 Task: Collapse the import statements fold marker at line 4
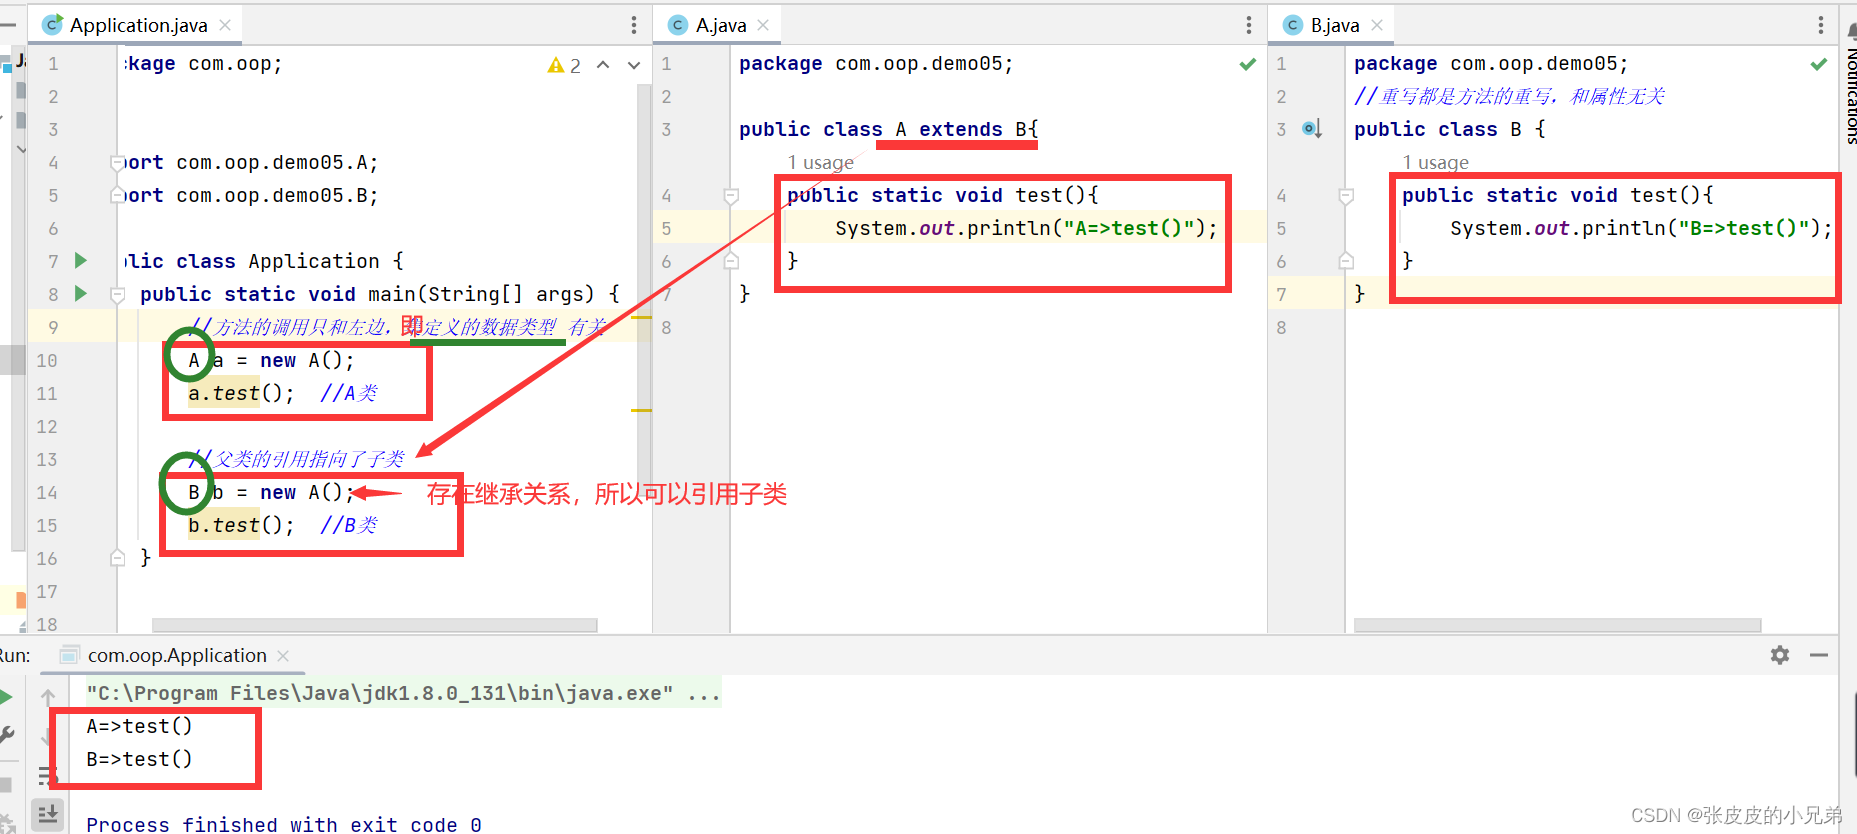coord(117,162)
